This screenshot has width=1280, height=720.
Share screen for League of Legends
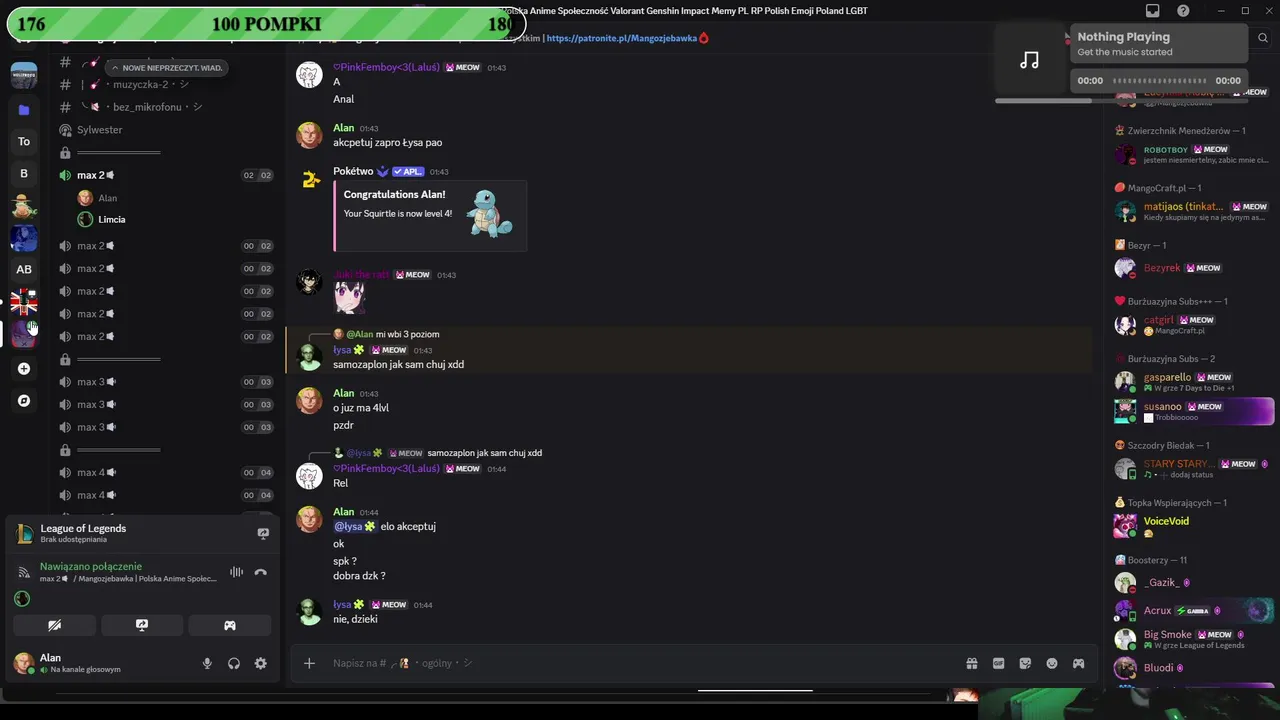tap(263, 534)
